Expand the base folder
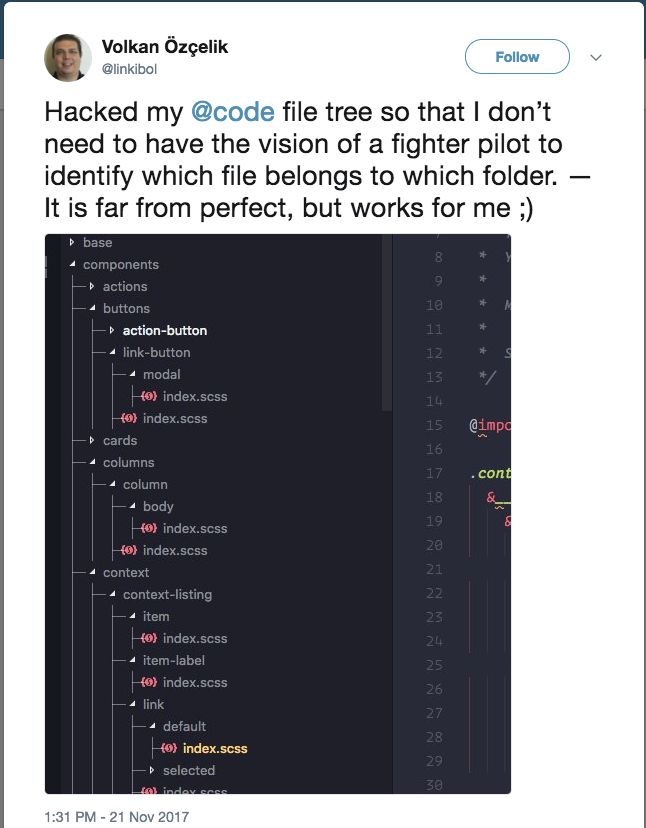 [x=70, y=242]
